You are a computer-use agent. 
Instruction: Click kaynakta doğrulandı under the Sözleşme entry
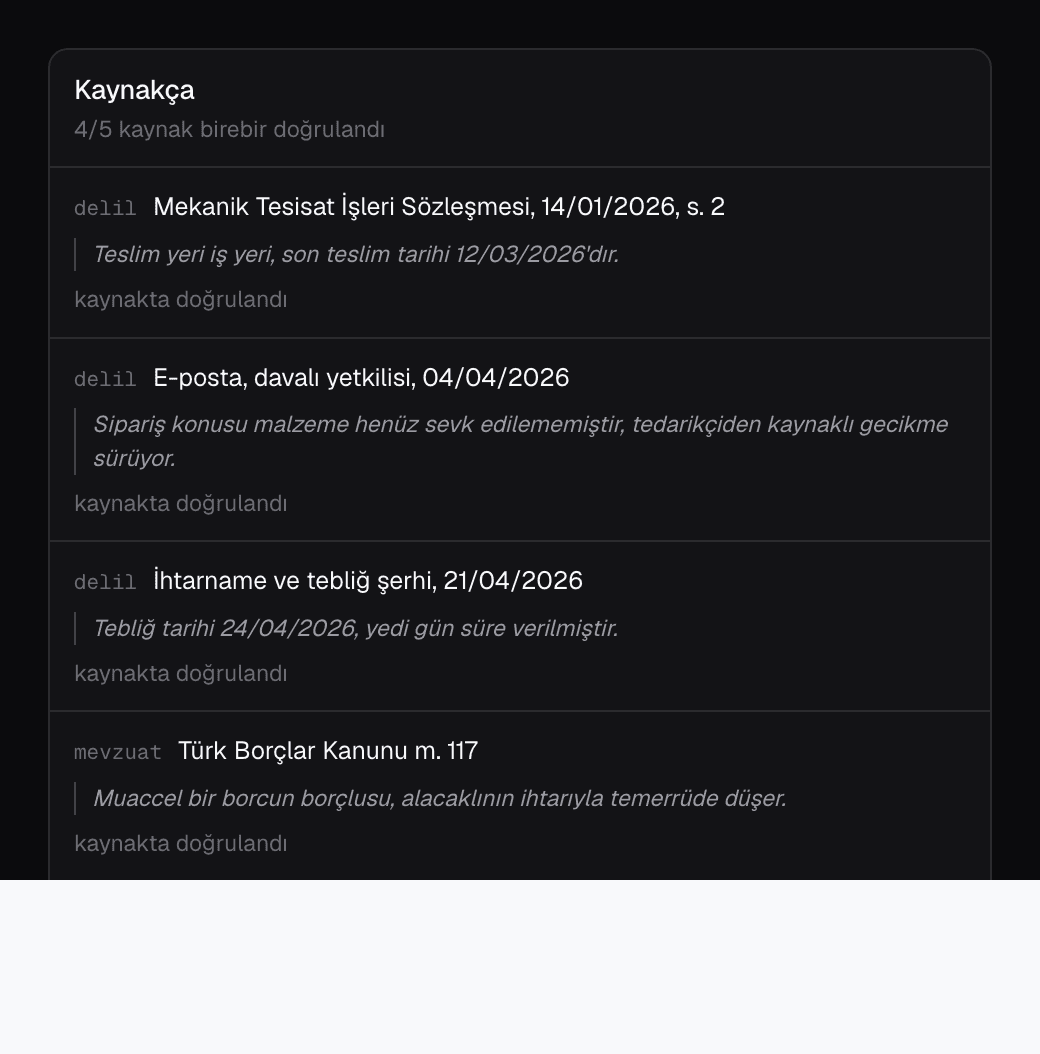click(x=181, y=299)
